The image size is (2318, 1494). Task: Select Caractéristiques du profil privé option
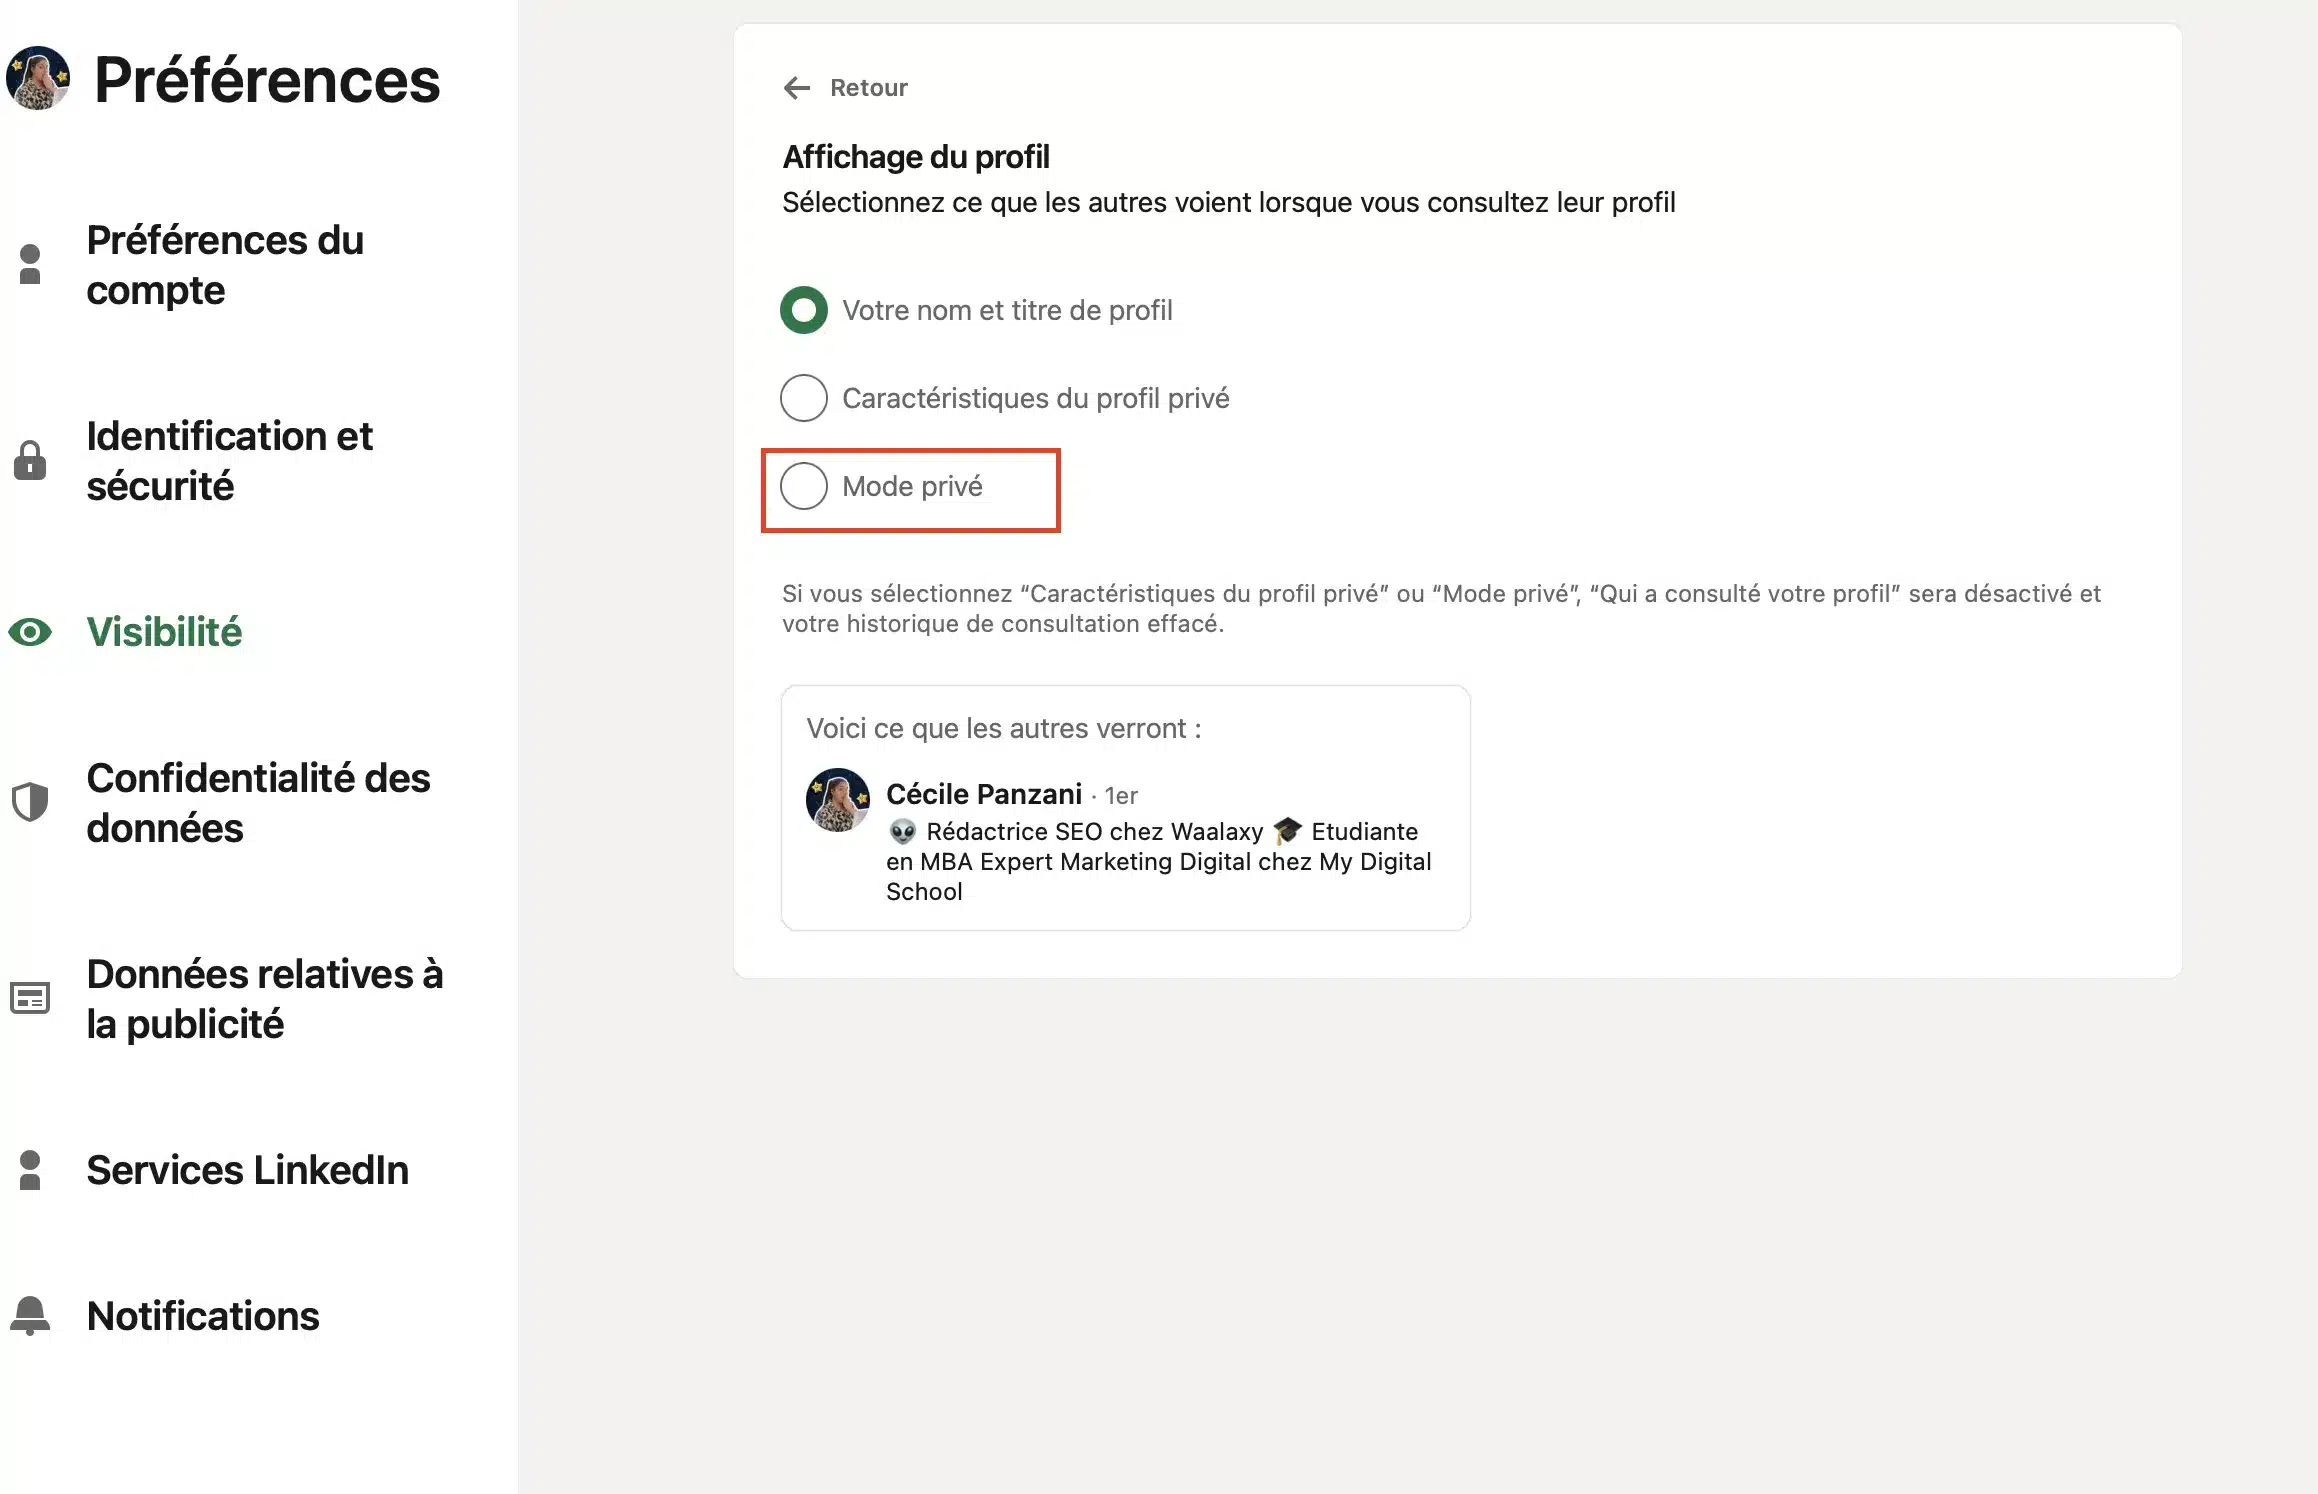click(803, 397)
